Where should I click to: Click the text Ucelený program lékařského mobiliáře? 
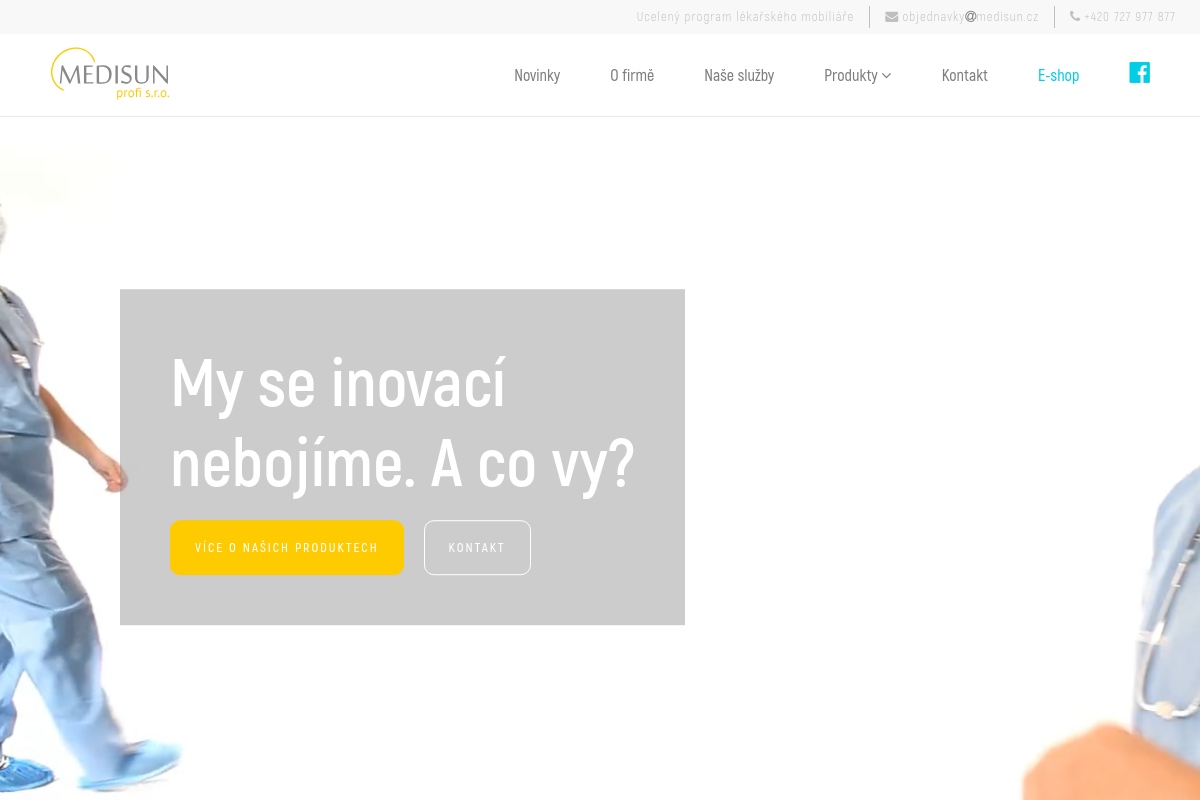[745, 17]
